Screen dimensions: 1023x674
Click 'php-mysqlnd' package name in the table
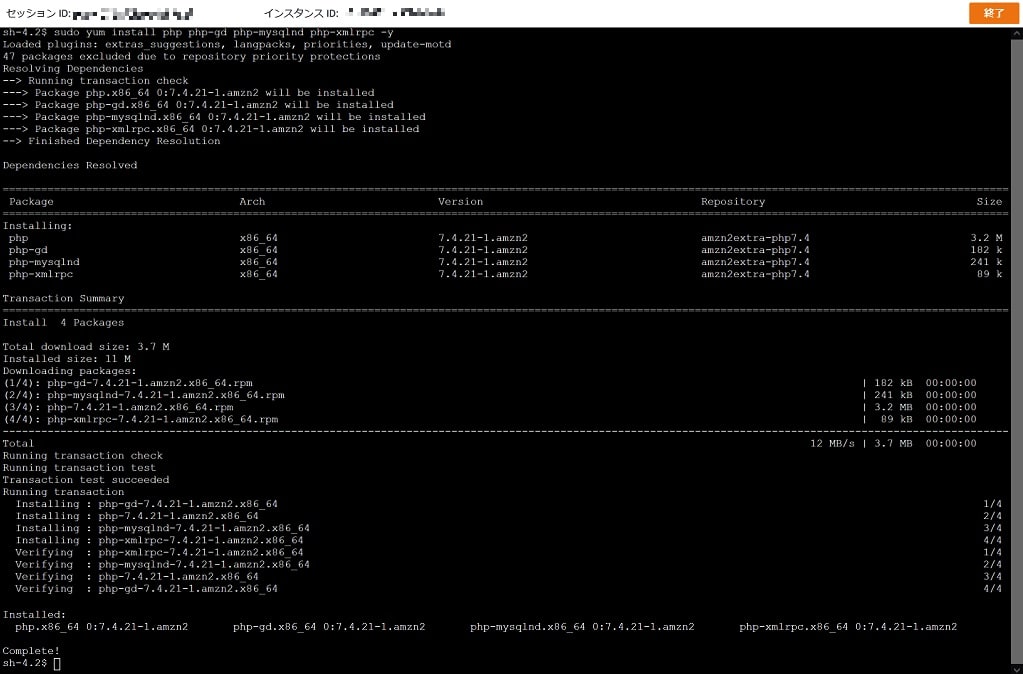click(x=44, y=262)
